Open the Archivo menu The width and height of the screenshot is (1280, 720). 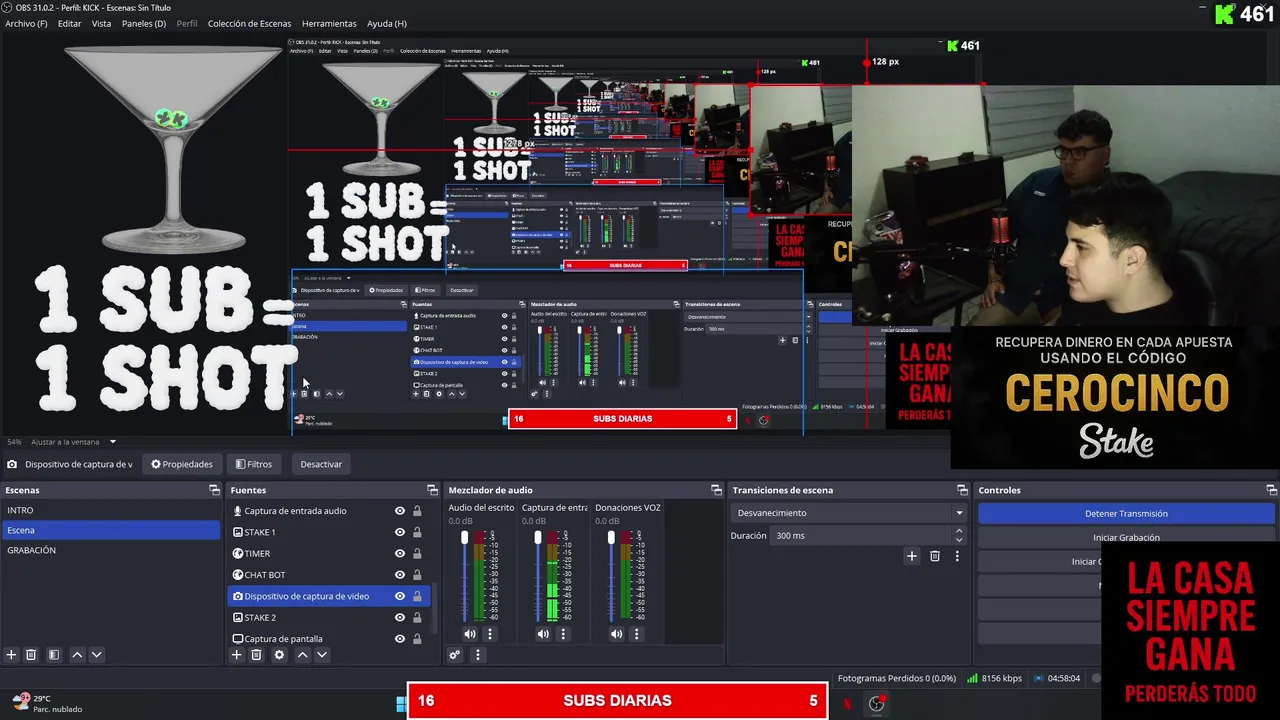tap(26, 23)
